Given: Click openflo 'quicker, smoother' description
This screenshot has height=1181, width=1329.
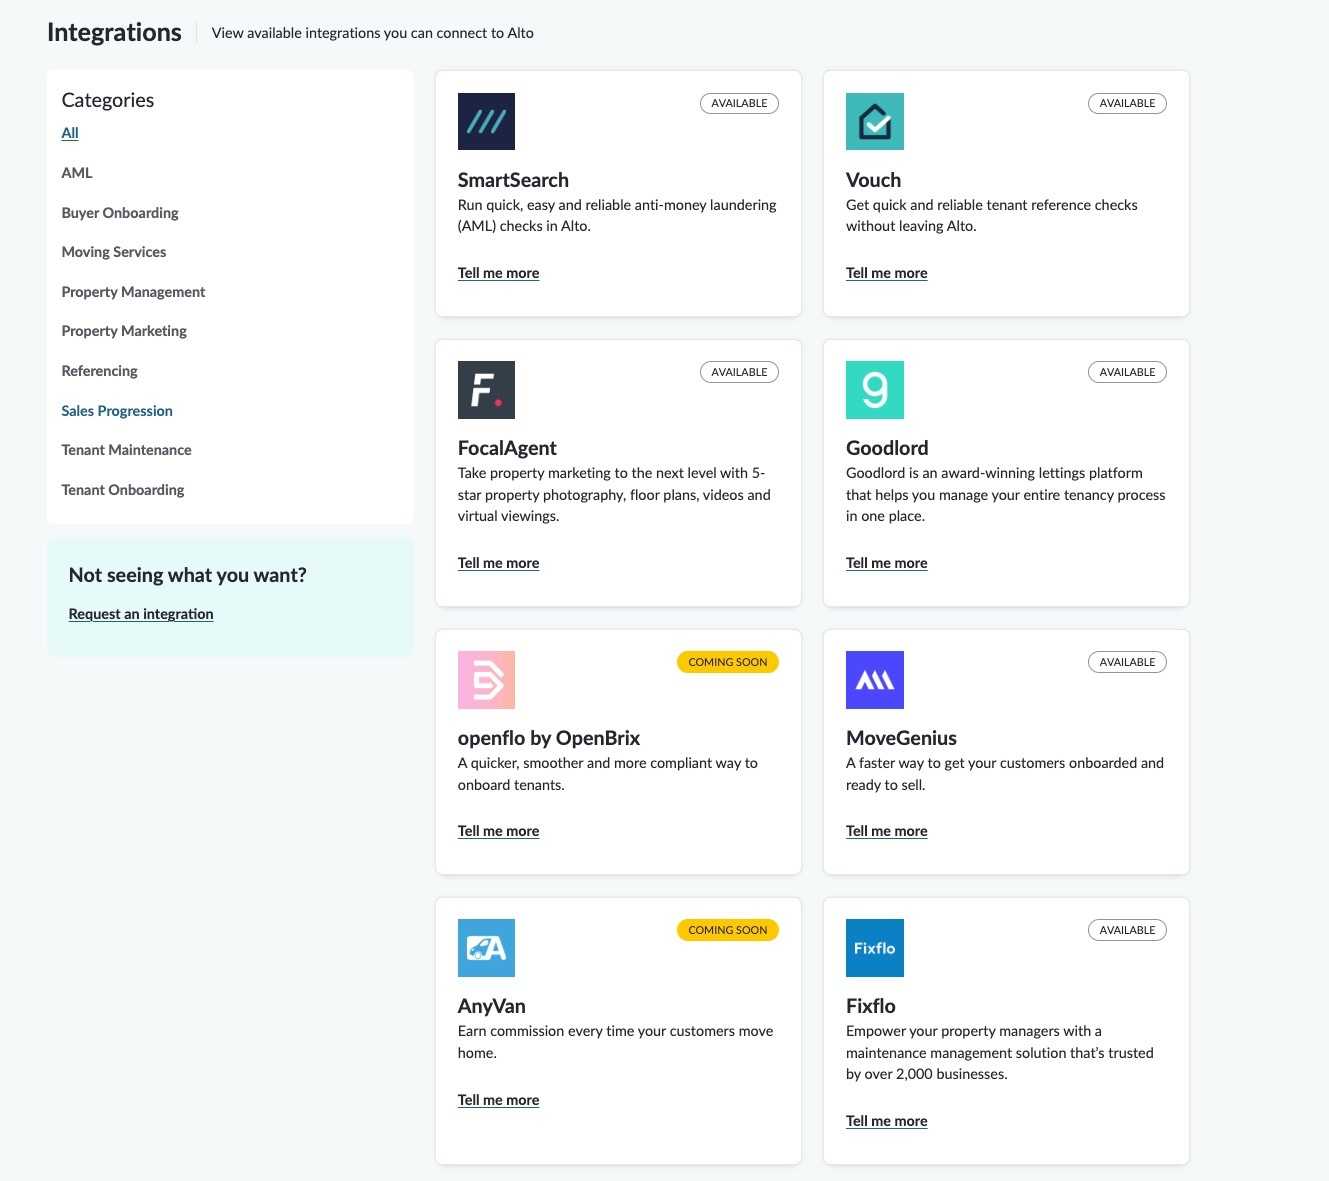Looking at the screenshot, I should pyautogui.click(x=608, y=774).
